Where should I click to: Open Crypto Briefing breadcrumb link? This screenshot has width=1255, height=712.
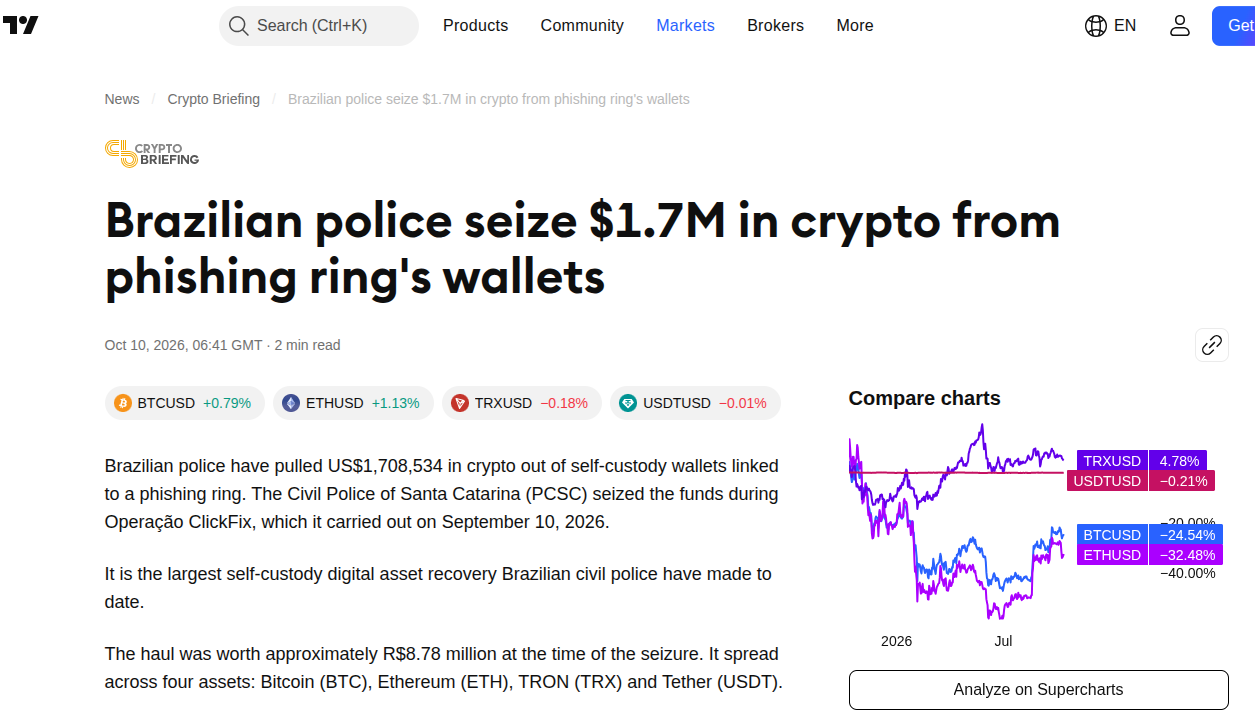point(214,99)
